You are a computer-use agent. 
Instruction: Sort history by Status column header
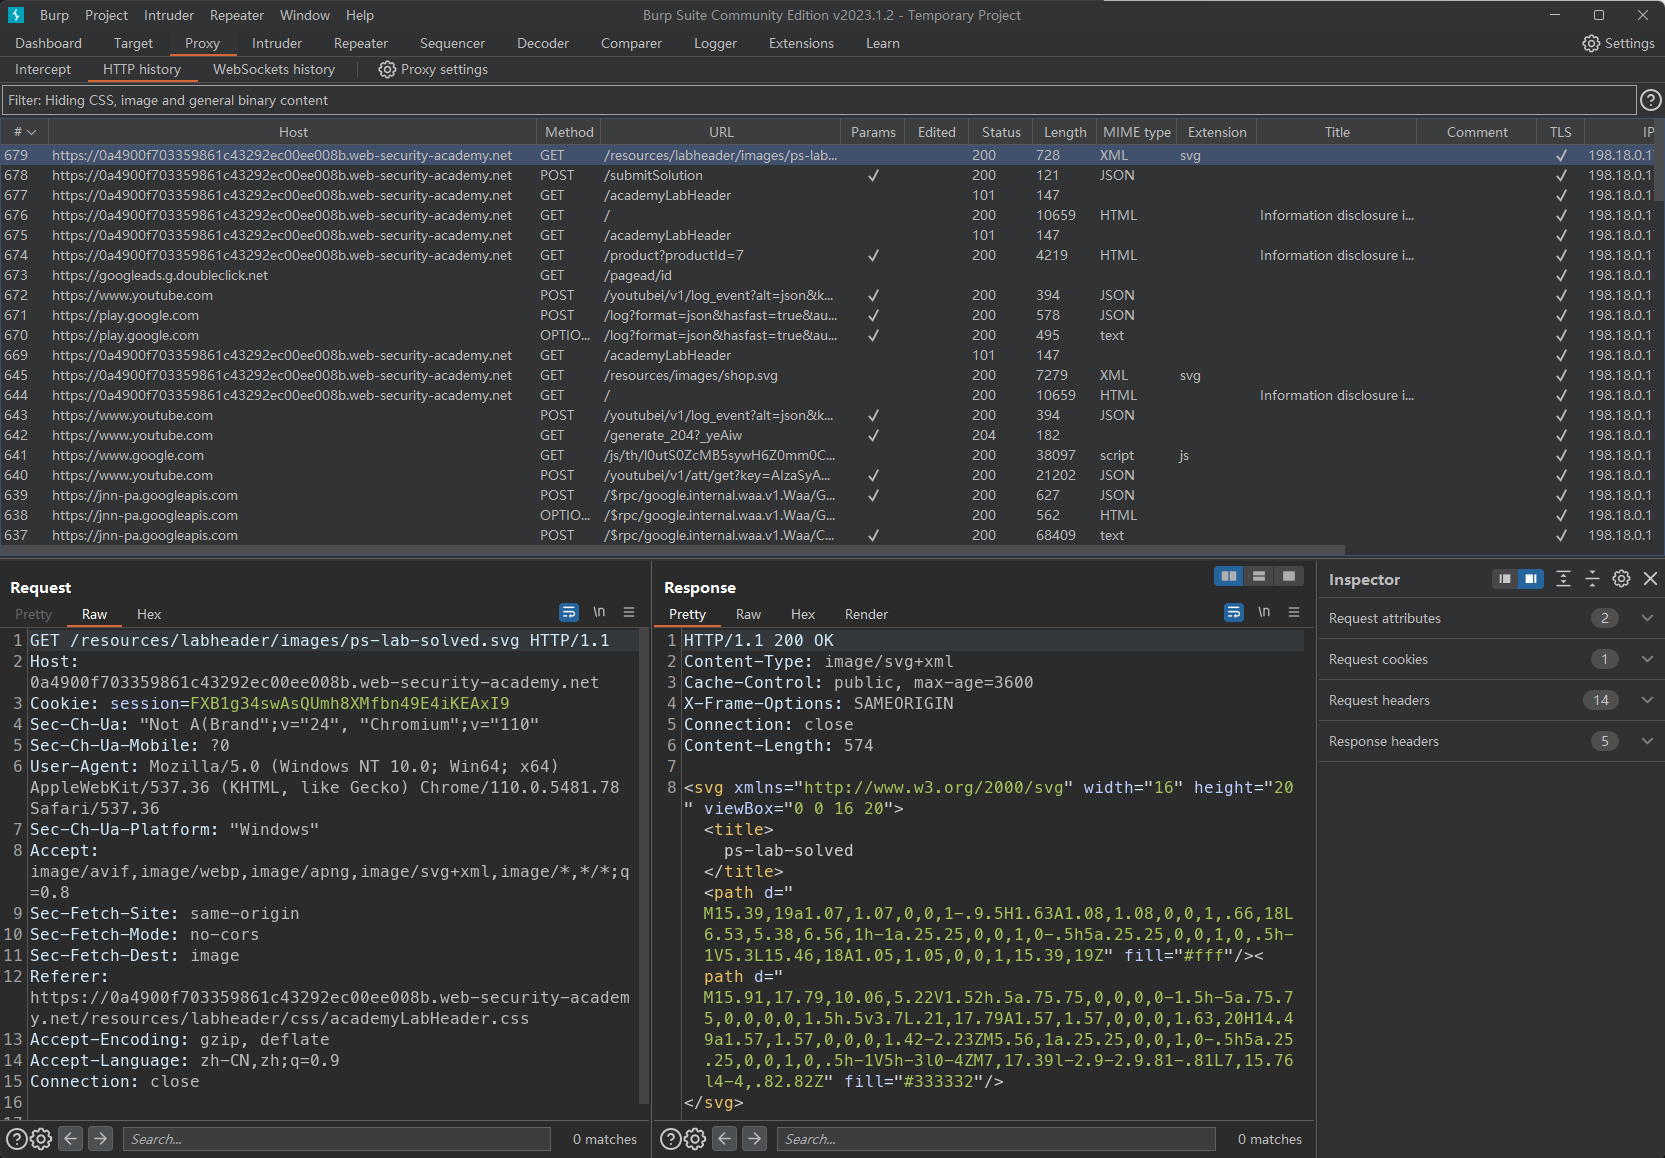point(1001,132)
